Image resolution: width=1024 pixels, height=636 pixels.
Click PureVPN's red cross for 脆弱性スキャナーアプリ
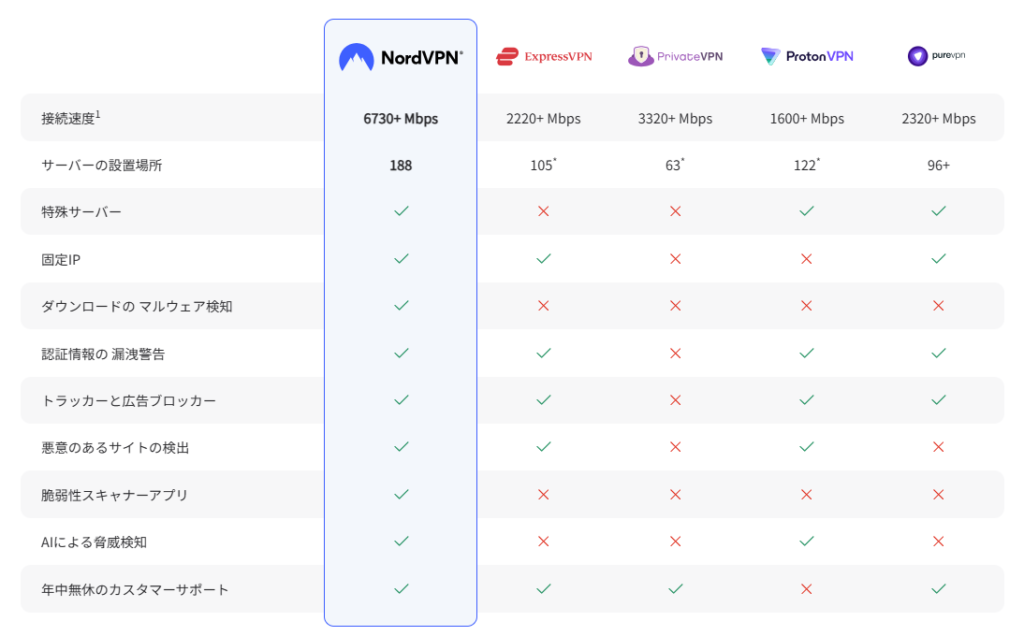pos(938,495)
